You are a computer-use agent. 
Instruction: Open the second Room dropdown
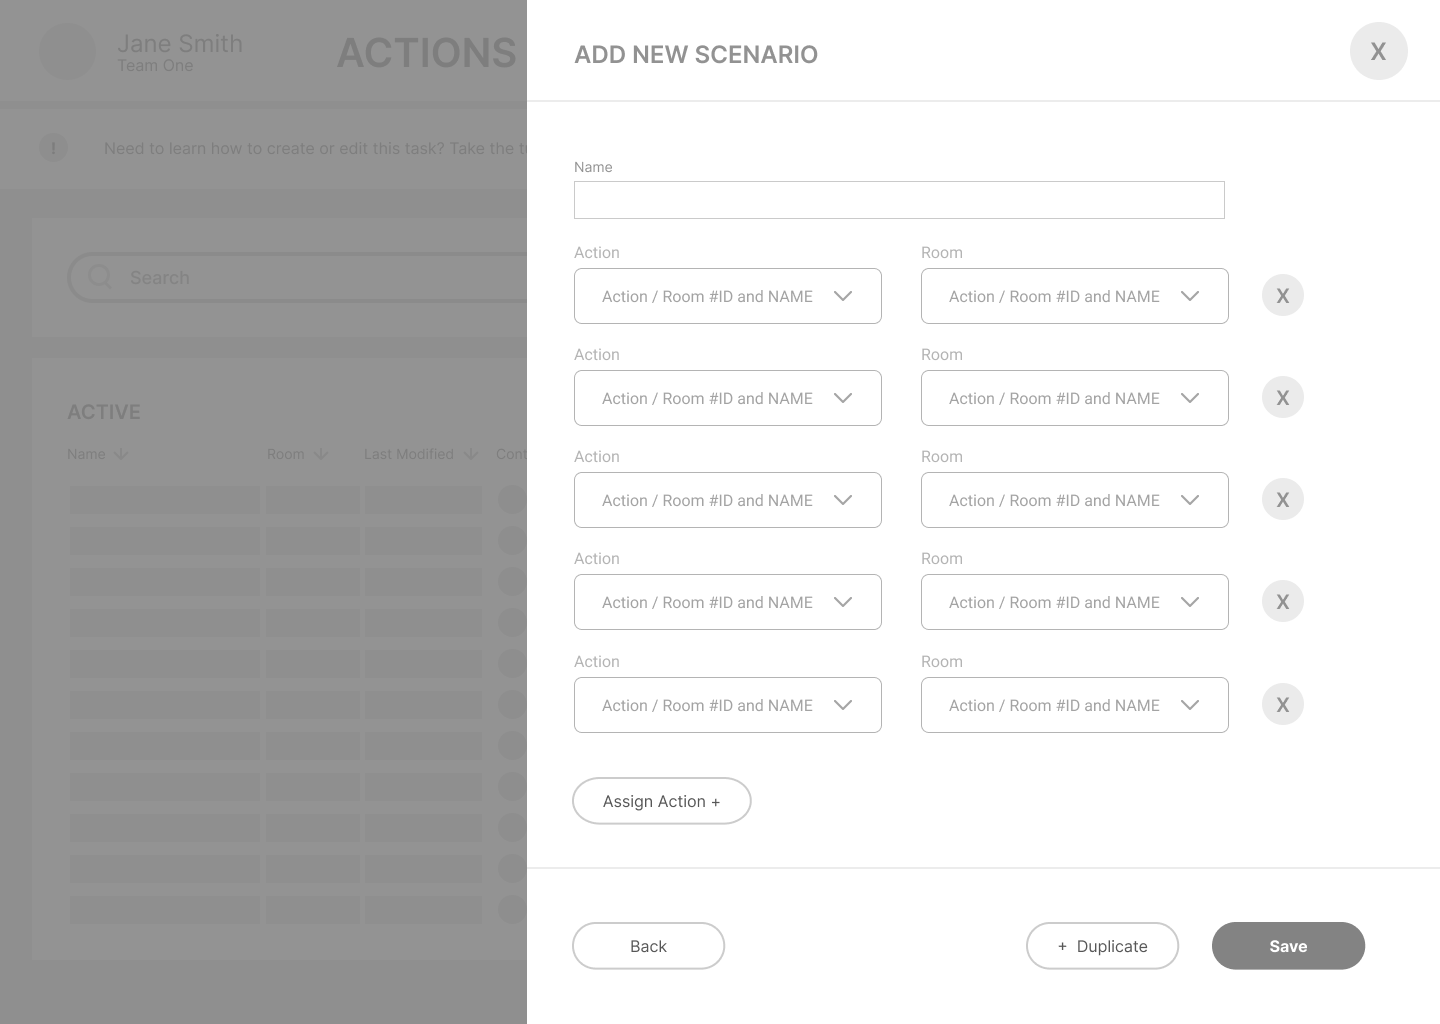click(1074, 398)
